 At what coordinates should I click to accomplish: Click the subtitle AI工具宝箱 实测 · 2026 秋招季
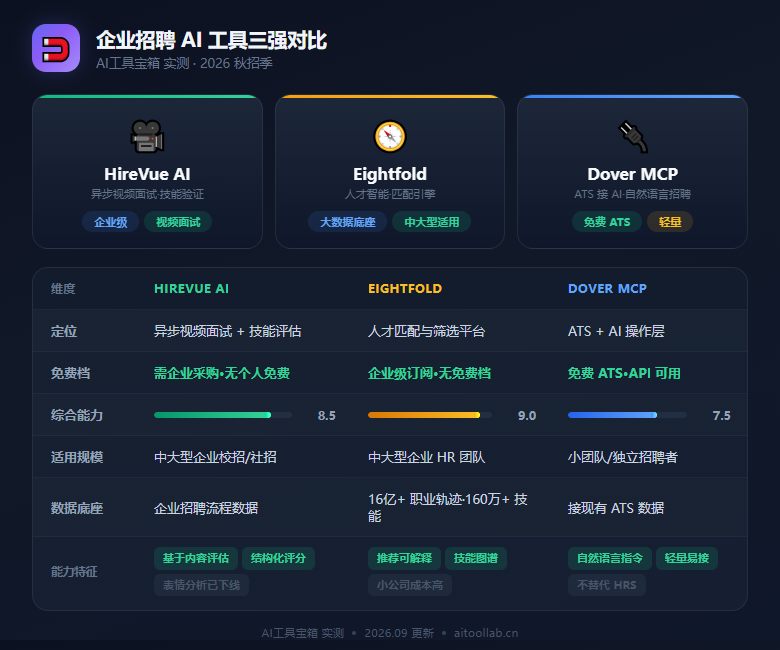click(x=184, y=63)
